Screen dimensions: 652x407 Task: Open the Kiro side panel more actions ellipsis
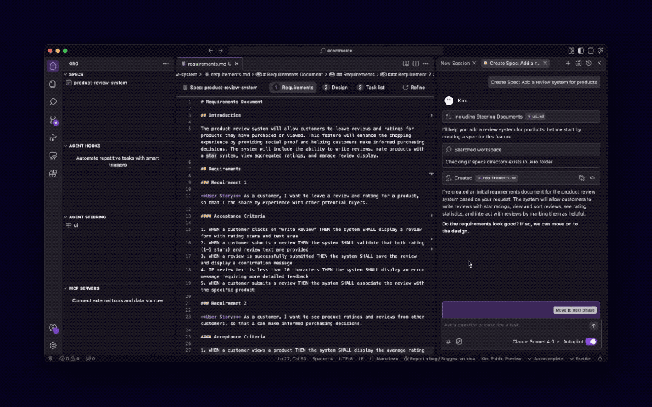click(165, 64)
